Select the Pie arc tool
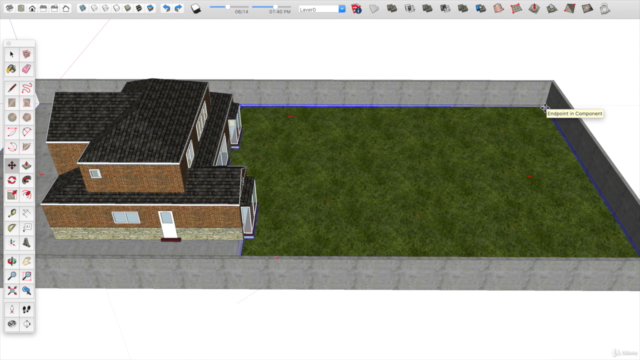 [x=27, y=147]
